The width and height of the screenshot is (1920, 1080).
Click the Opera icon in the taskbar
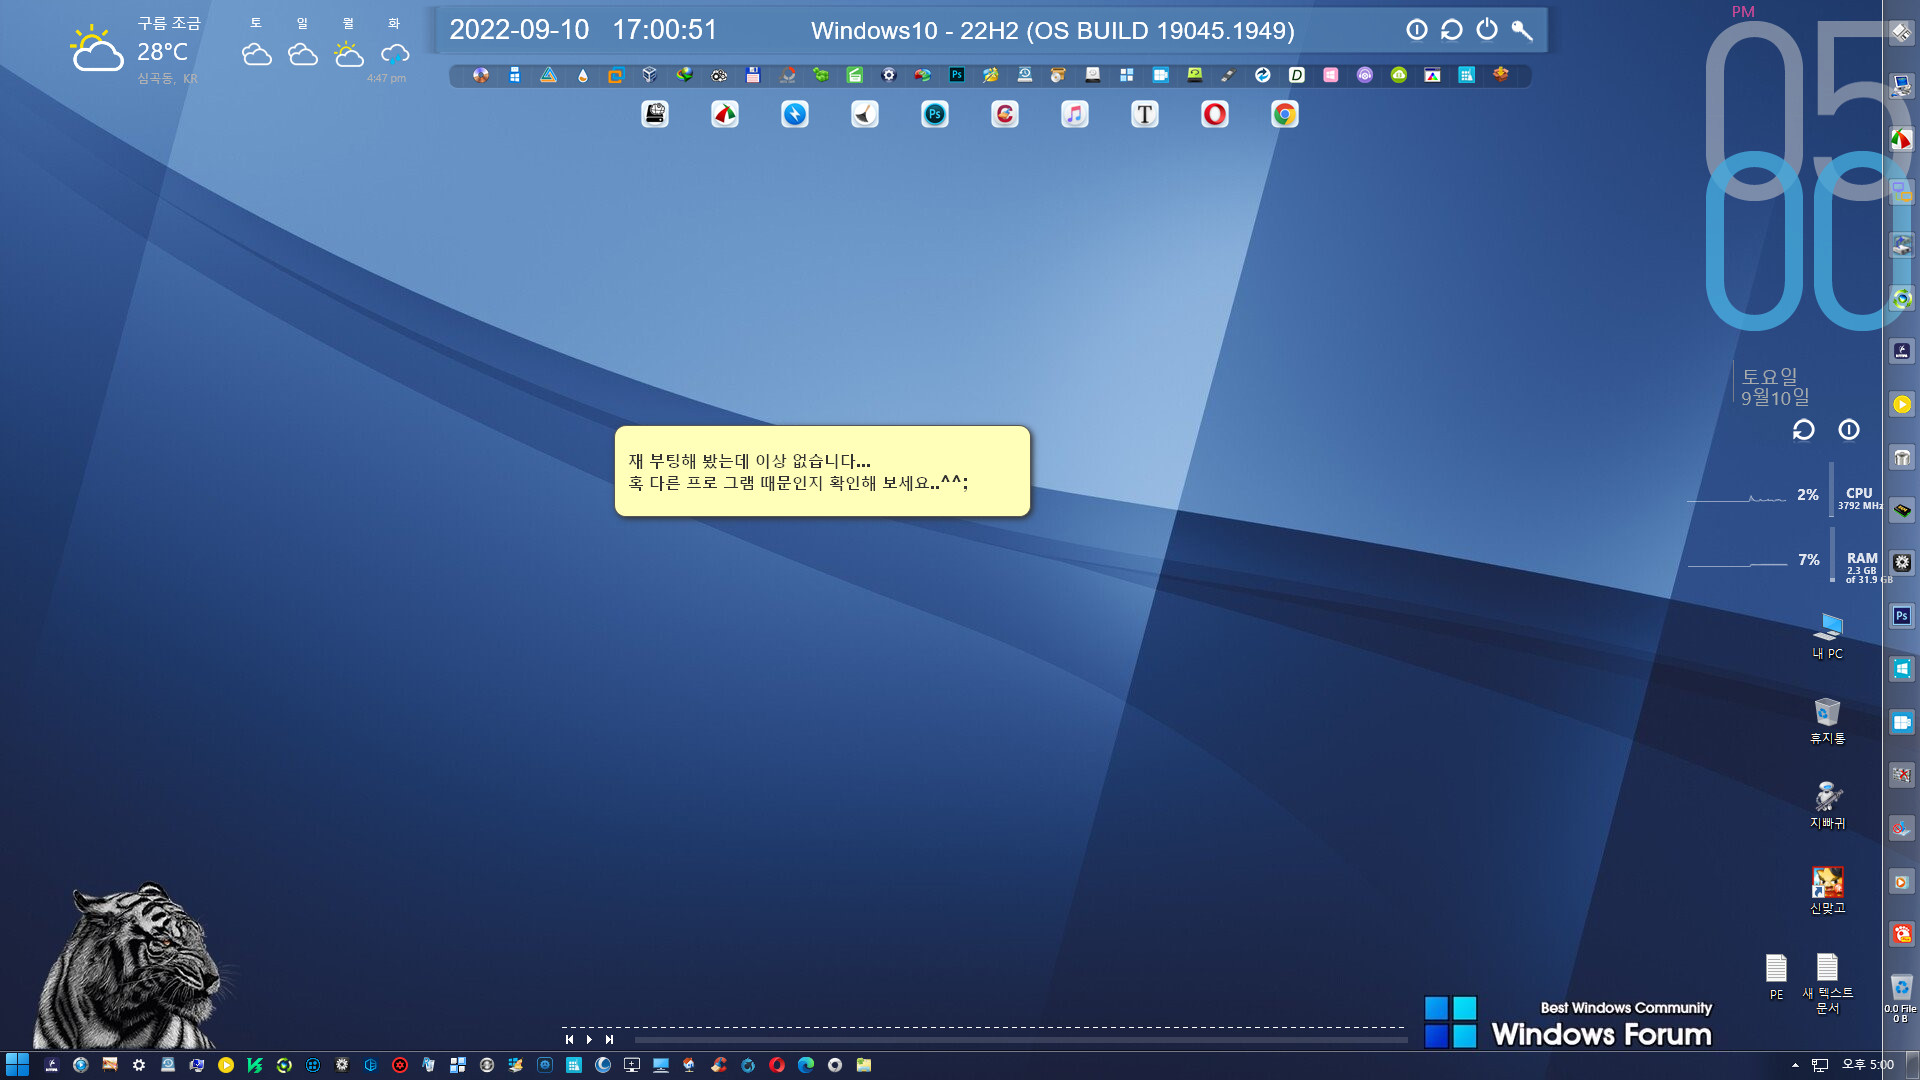[x=777, y=1065]
